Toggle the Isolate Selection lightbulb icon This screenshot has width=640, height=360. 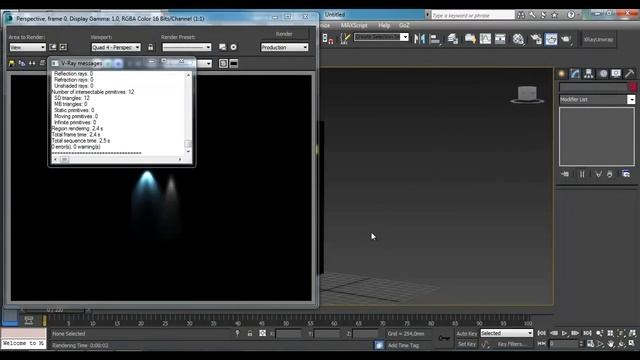click(x=238, y=333)
